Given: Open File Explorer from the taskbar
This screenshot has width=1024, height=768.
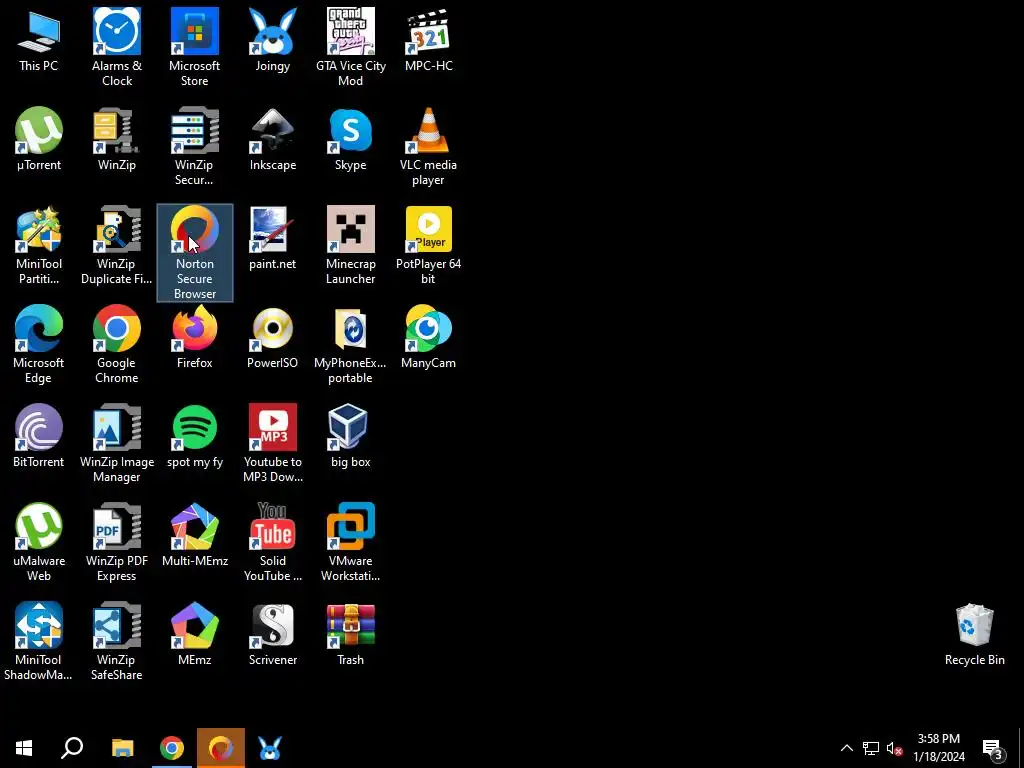Looking at the screenshot, I should [x=122, y=748].
